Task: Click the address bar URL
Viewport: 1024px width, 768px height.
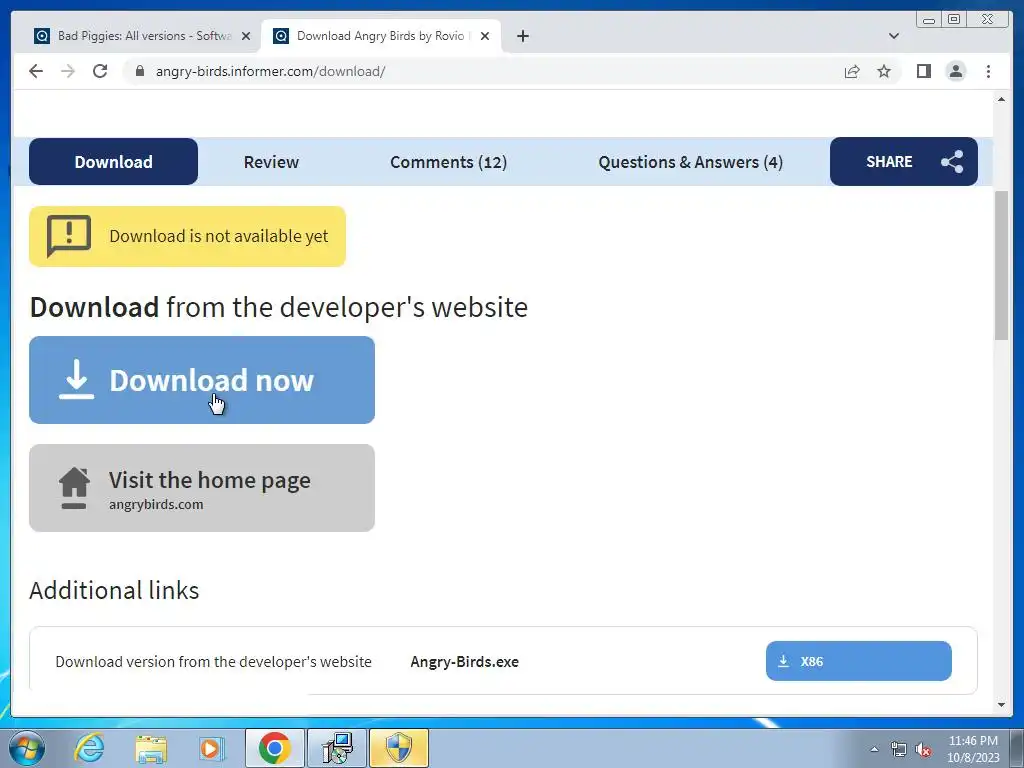Action: 270,71
